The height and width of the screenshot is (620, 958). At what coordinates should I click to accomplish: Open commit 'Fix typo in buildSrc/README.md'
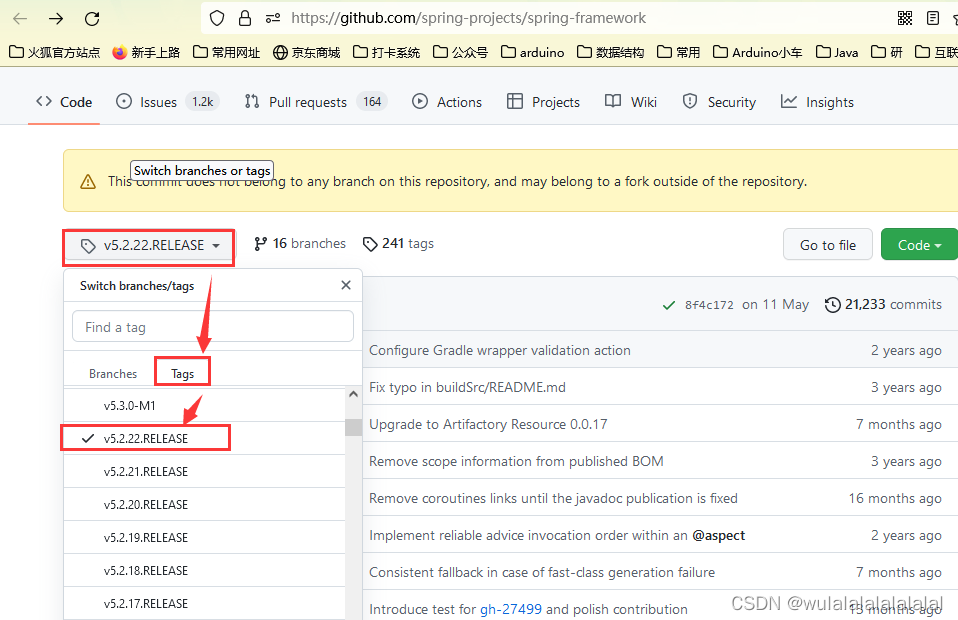467,387
